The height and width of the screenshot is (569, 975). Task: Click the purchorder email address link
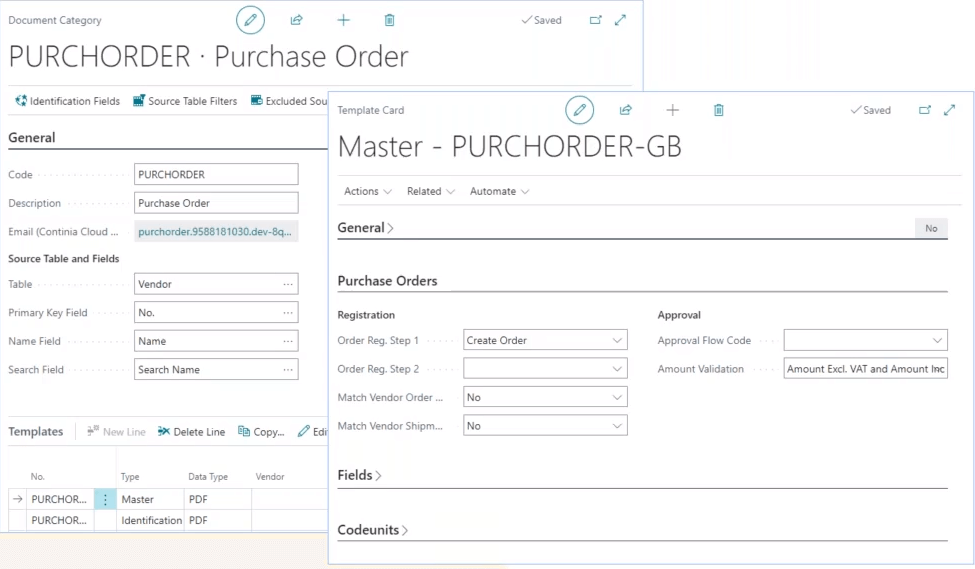[x=215, y=232]
